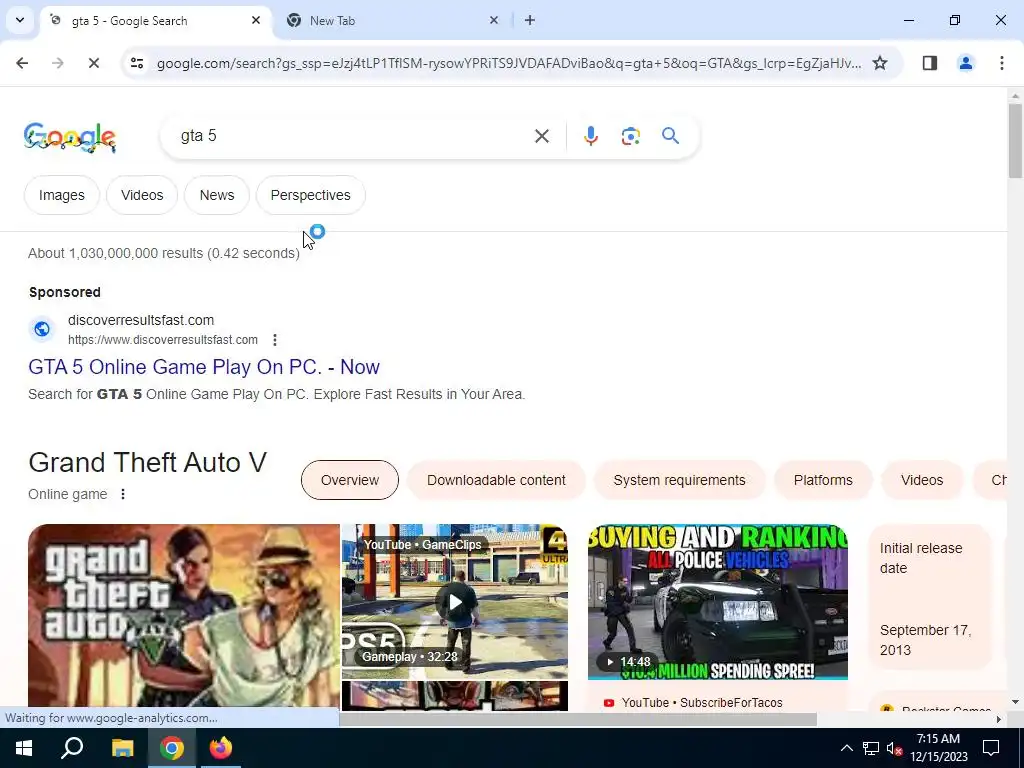Go to Google homepage via logo
The height and width of the screenshot is (768, 1024).
tap(70, 137)
